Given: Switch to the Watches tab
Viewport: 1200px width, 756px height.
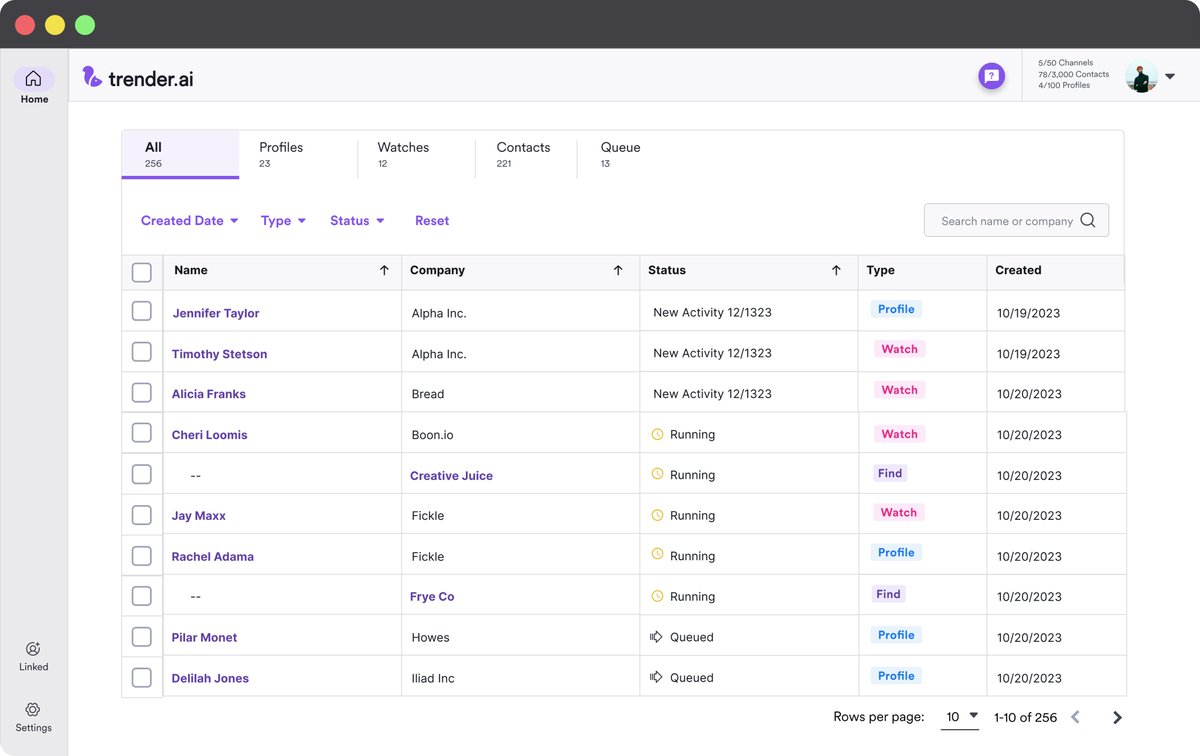Looking at the screenshot, I should (402, 153).
